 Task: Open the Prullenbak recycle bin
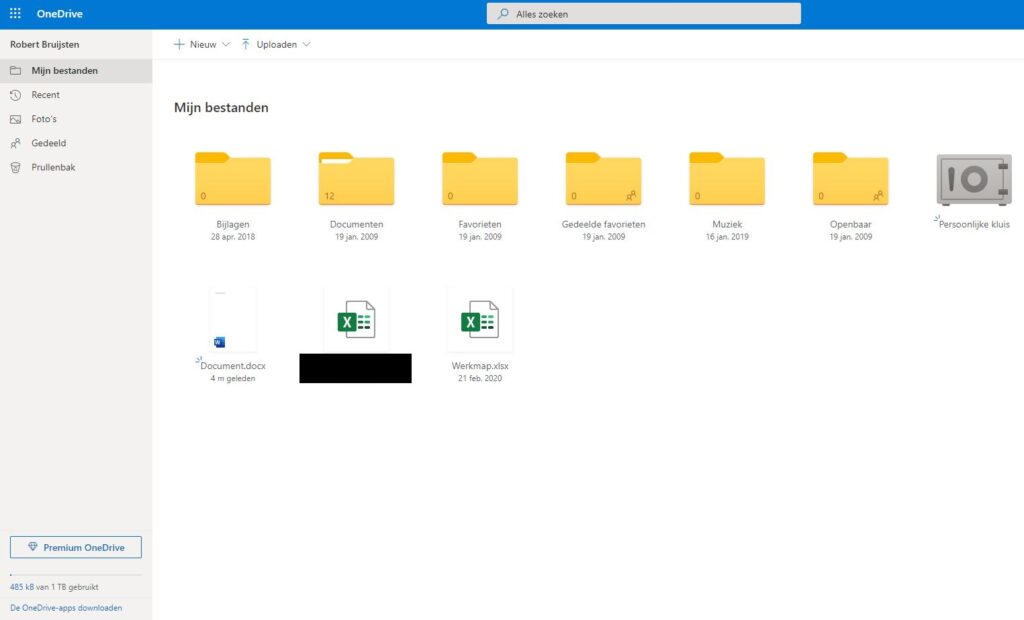[x=53, y=167]
